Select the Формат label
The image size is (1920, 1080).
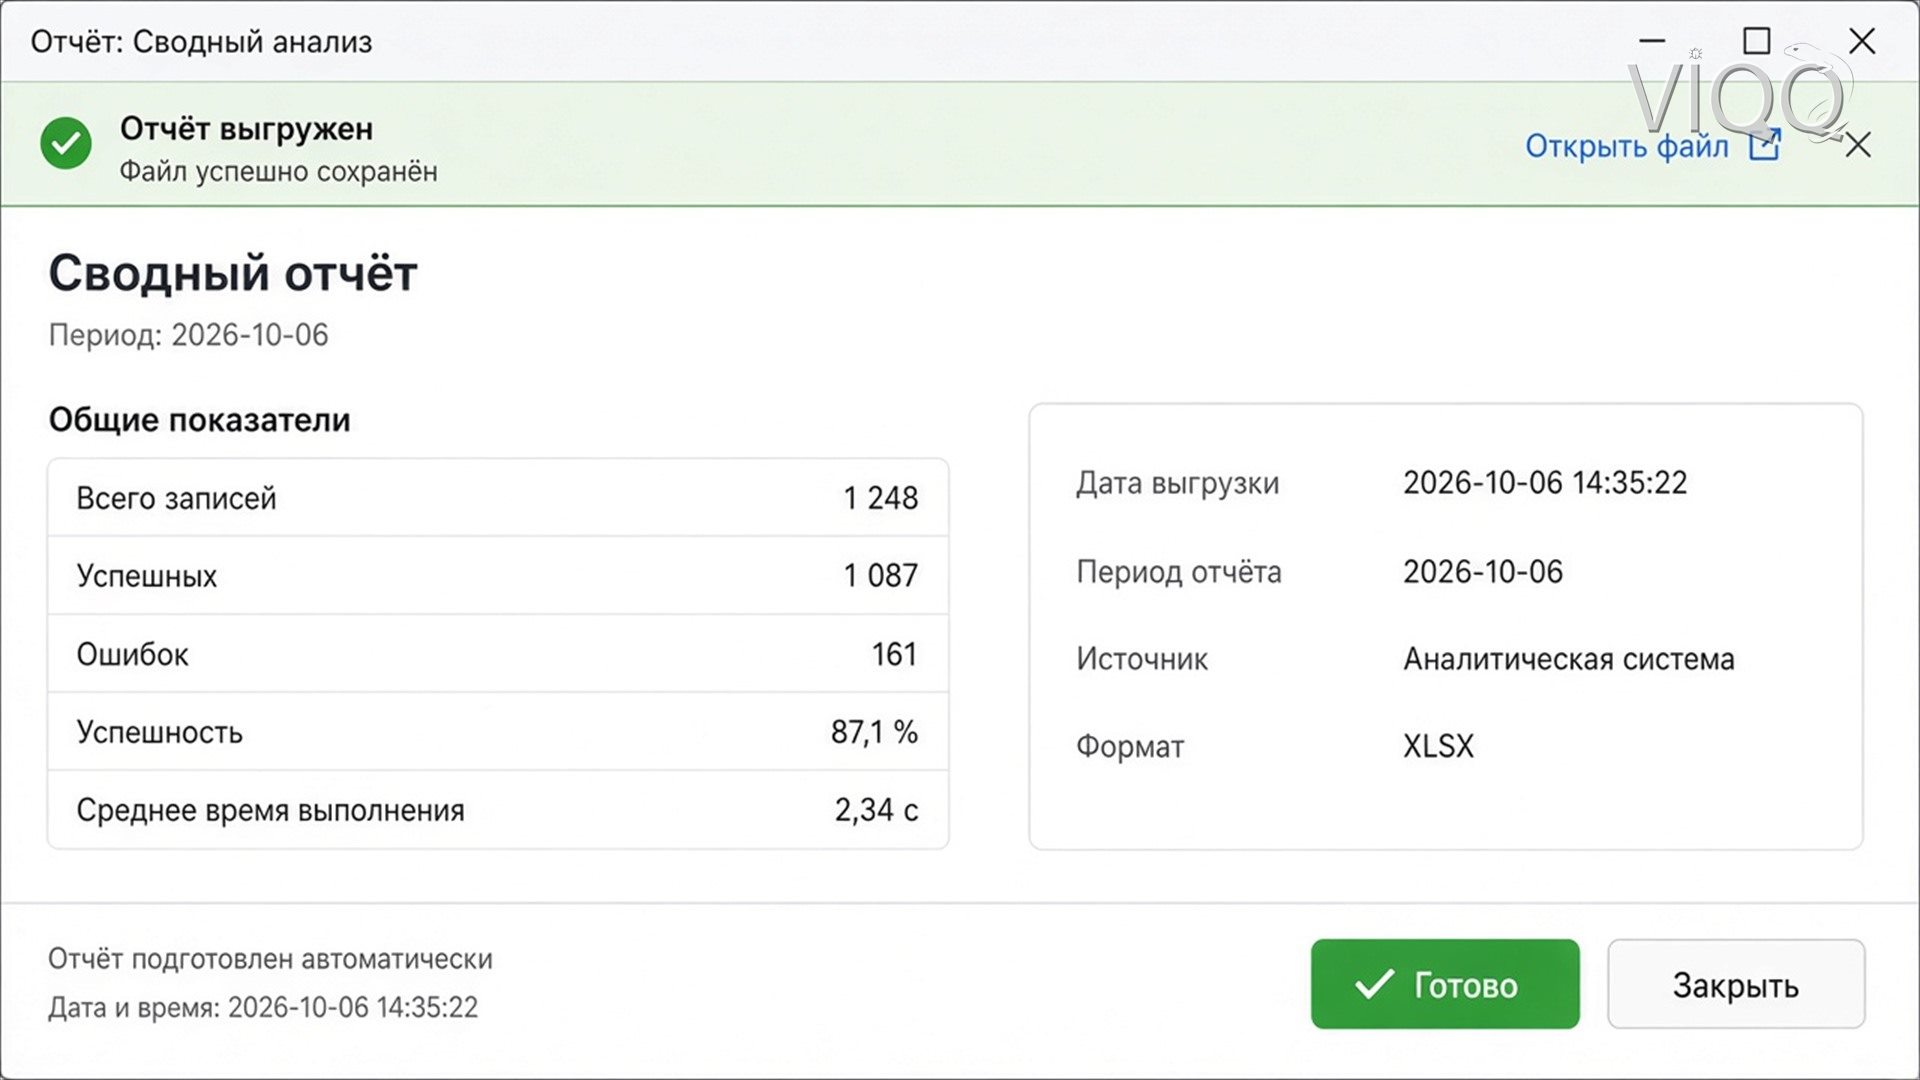[x=1129, y=746]
